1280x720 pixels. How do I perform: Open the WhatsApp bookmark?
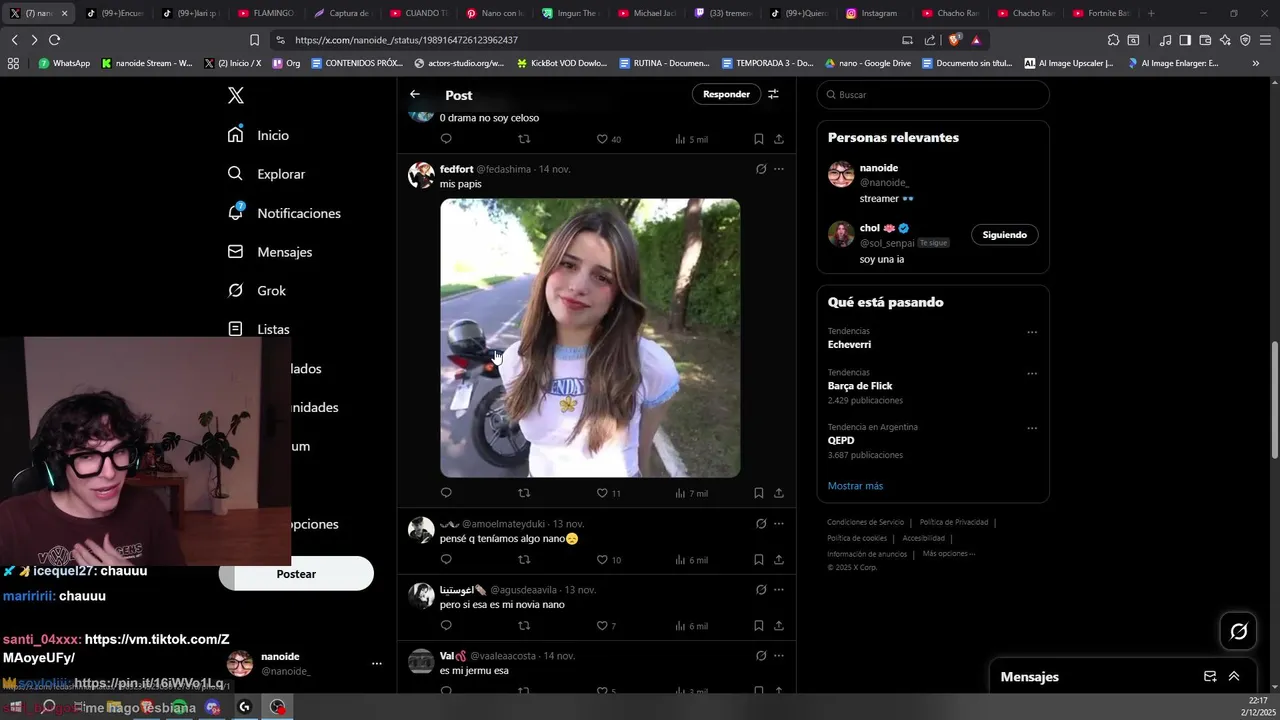click(64, 63)
